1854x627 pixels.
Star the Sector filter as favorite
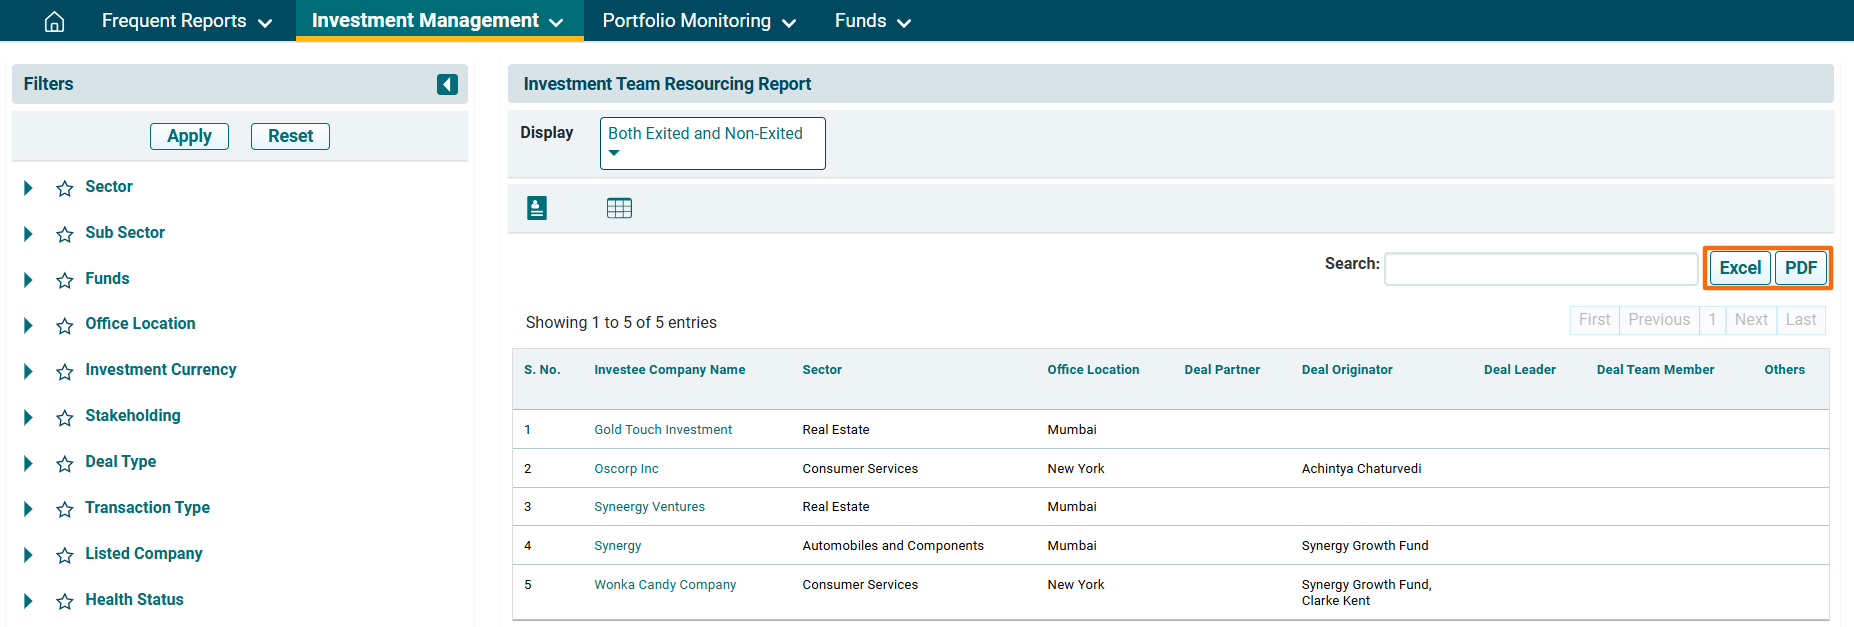pos(65,188)
